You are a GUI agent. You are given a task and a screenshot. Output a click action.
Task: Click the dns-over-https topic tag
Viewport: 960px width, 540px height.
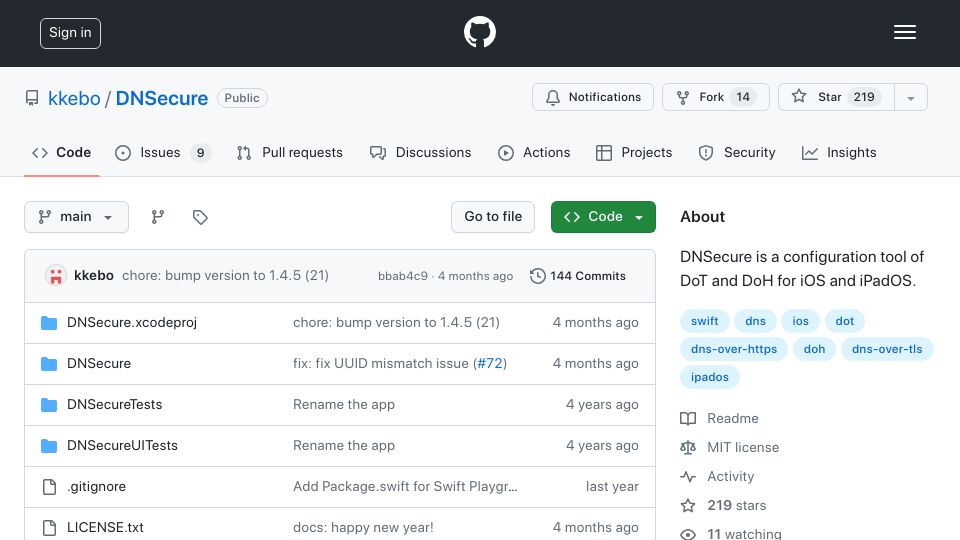click(x=733, y=349)
